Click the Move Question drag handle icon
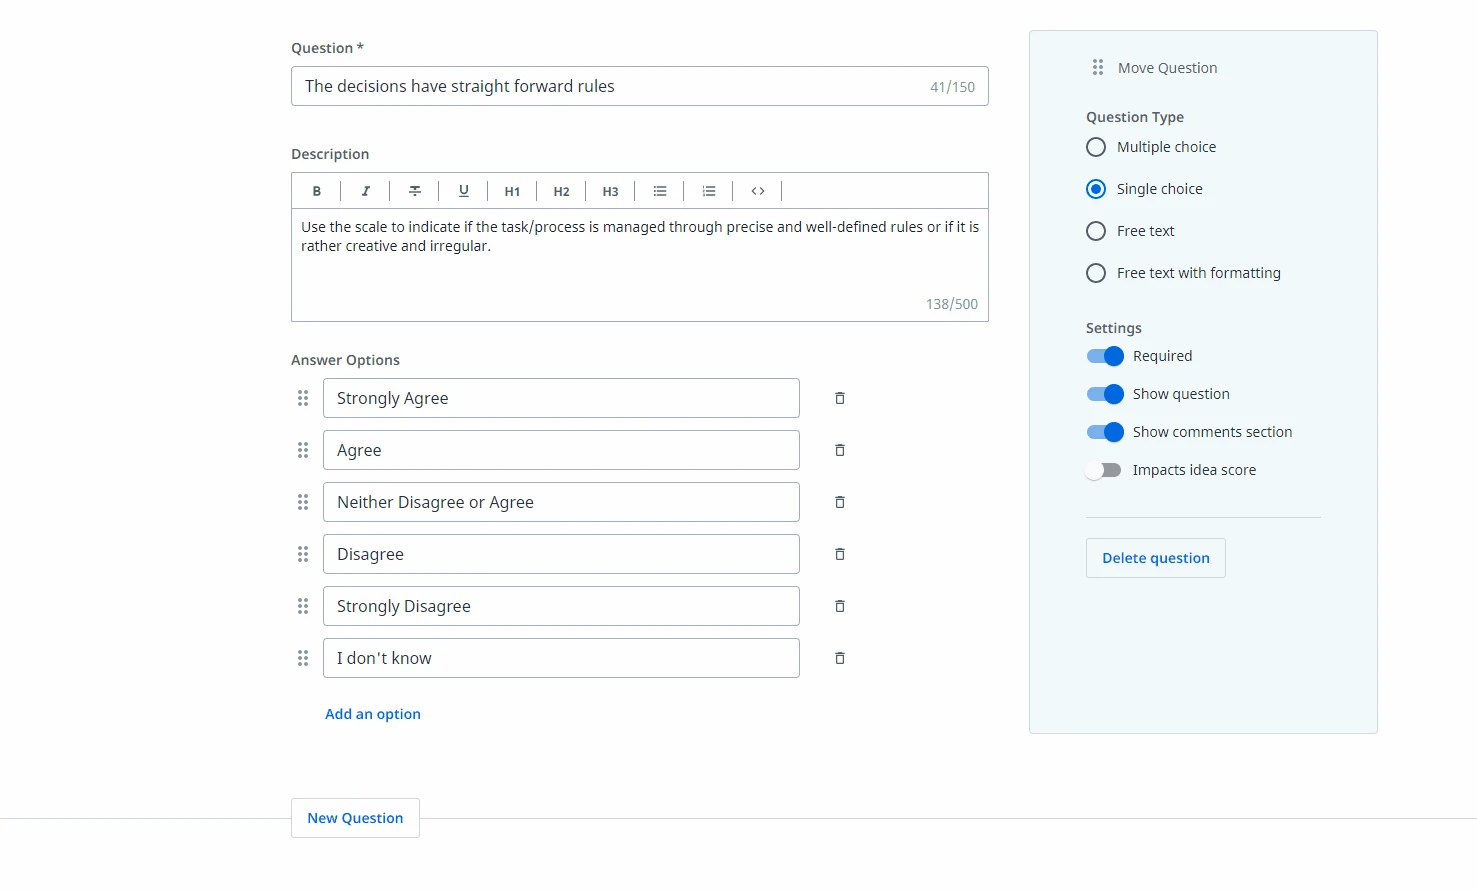Image resolution: width=1477 pixels, height=892 pixels. (1098, 67)
